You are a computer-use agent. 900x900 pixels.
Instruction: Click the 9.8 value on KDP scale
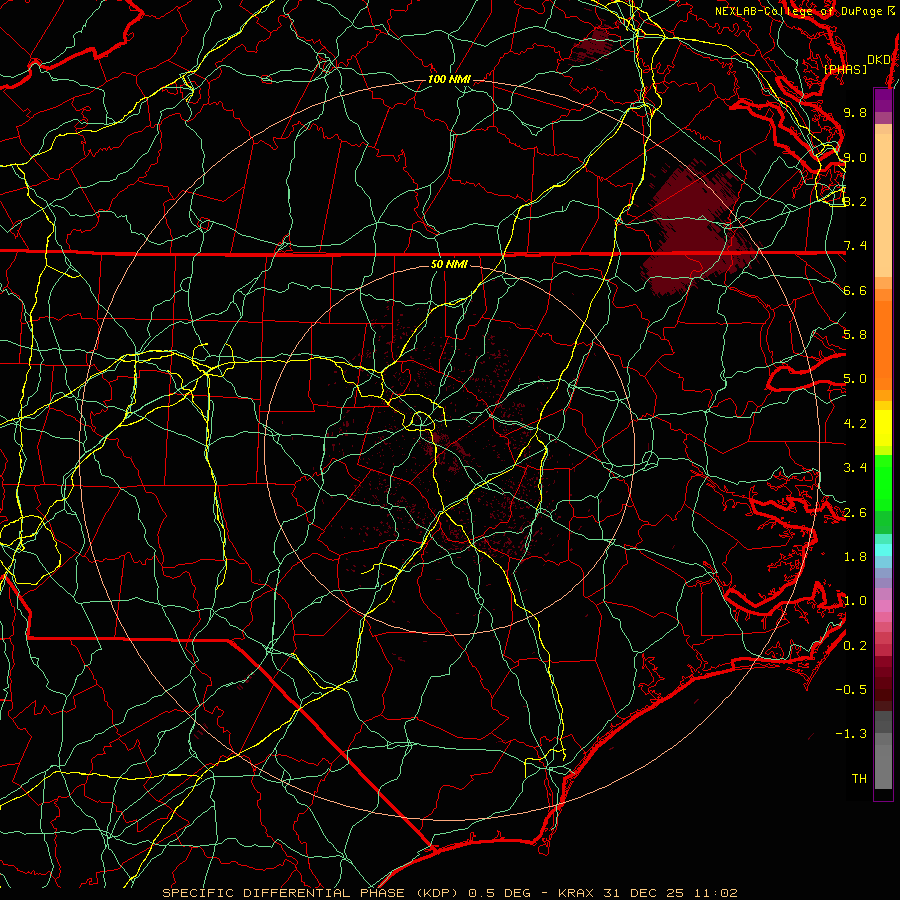[855, 112]
